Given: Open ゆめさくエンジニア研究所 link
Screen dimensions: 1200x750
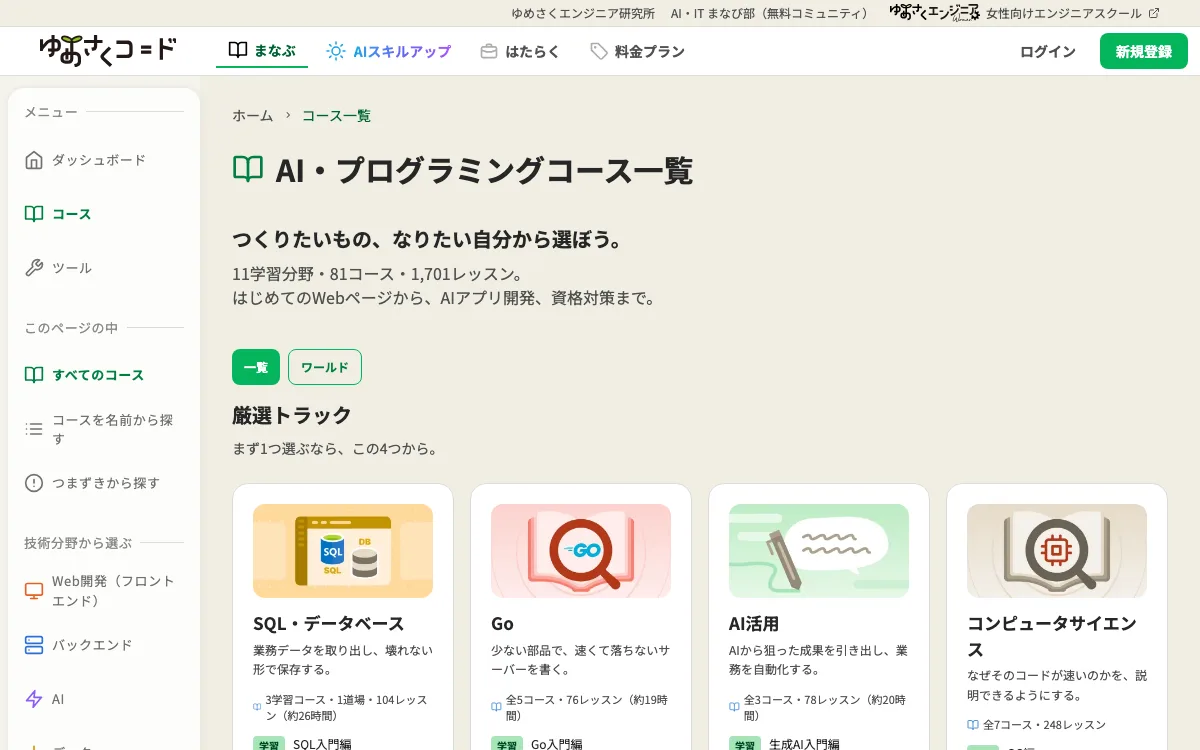Looking at the screenshot, I should tap(583, 13).
